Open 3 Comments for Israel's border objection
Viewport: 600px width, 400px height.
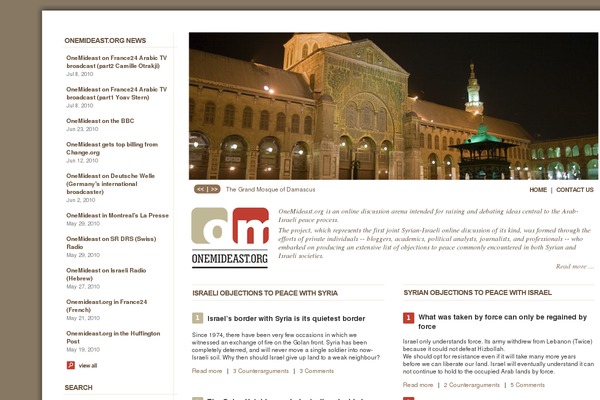click(x=316, y=371)
